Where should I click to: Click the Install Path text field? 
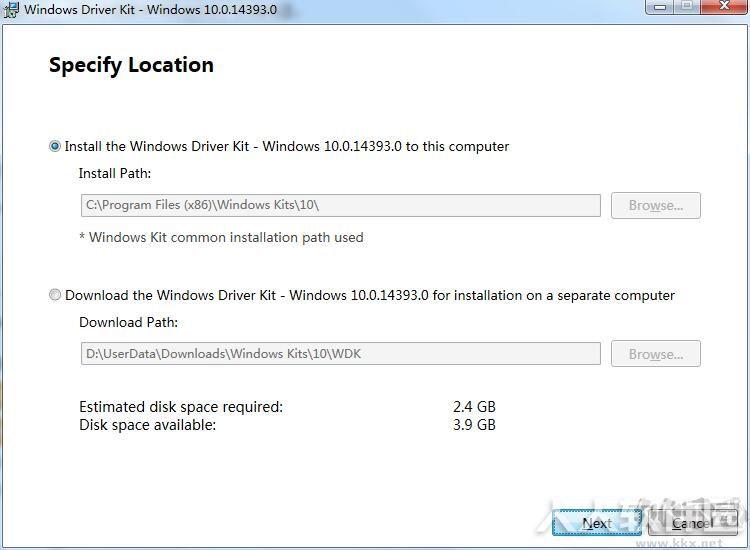click(x=341, y=205)
